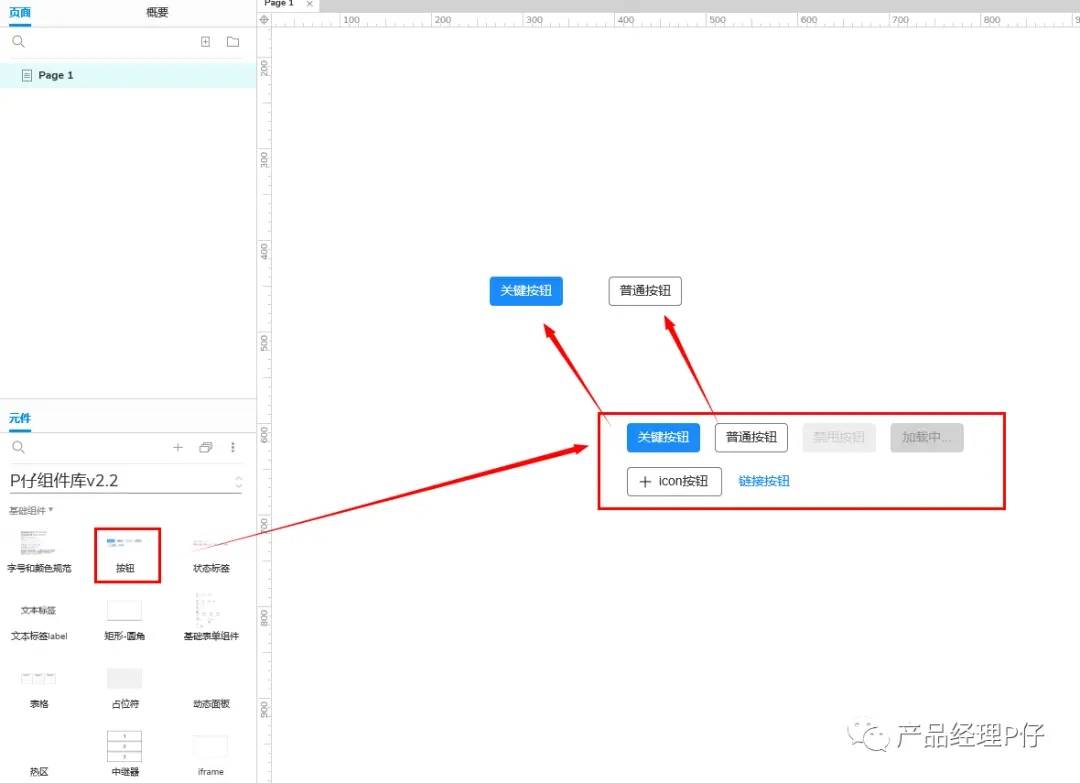The image size is (1080, 783).
Task: Select the 页面 tab
Action: point(20,12)
